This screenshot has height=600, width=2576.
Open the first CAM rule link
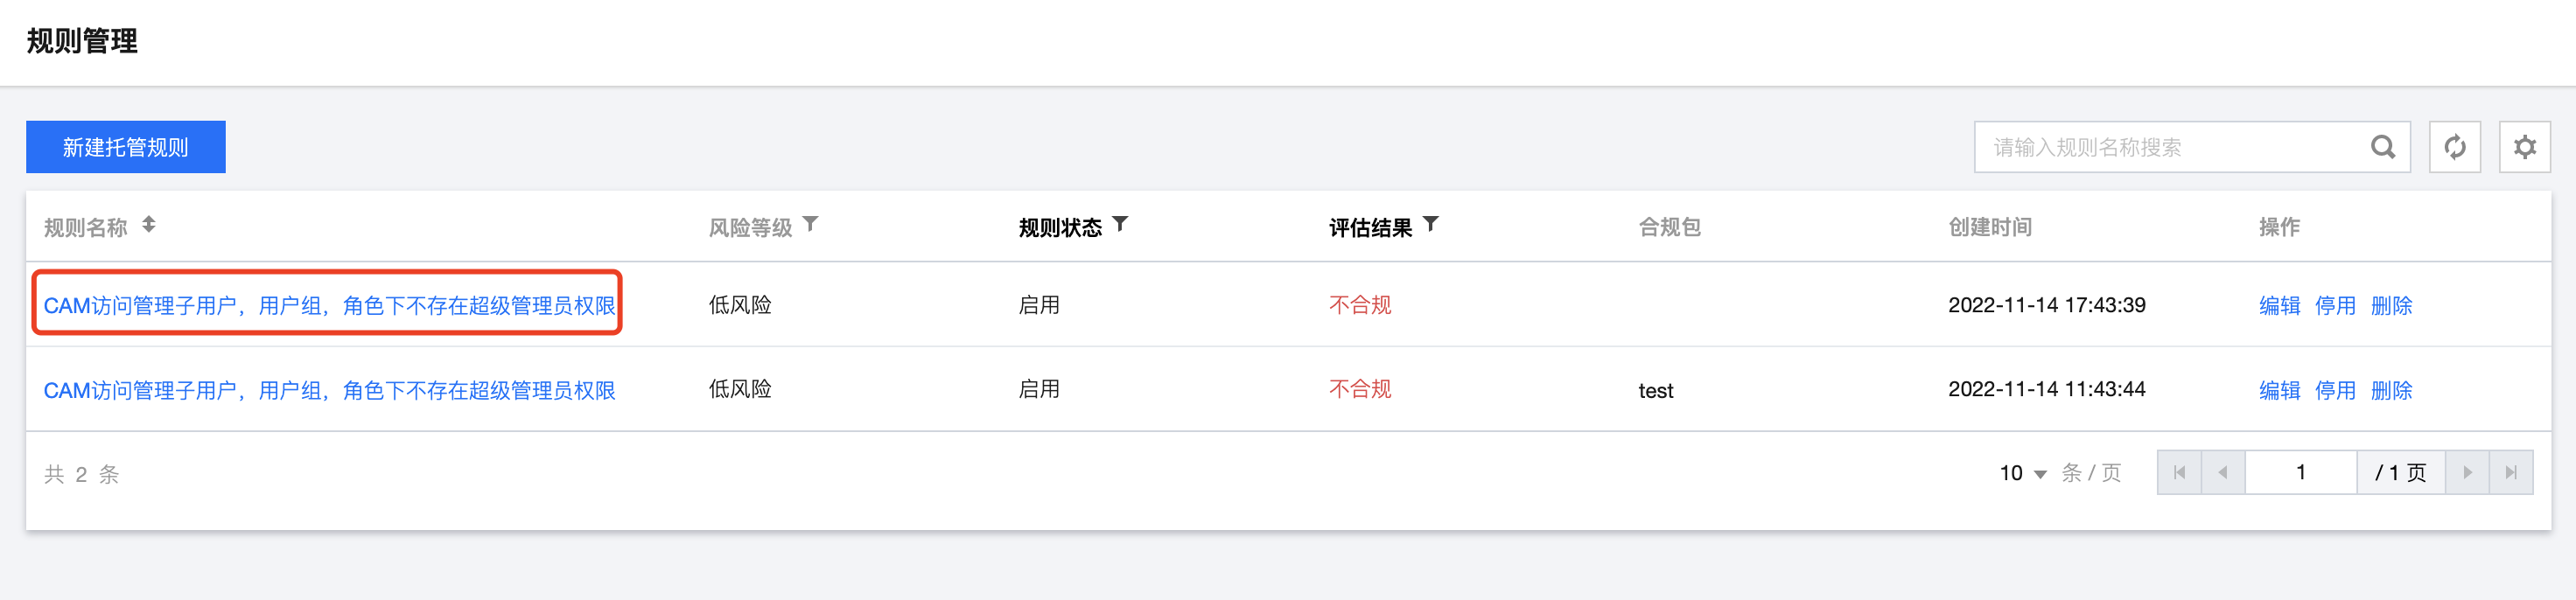[329, 305]
